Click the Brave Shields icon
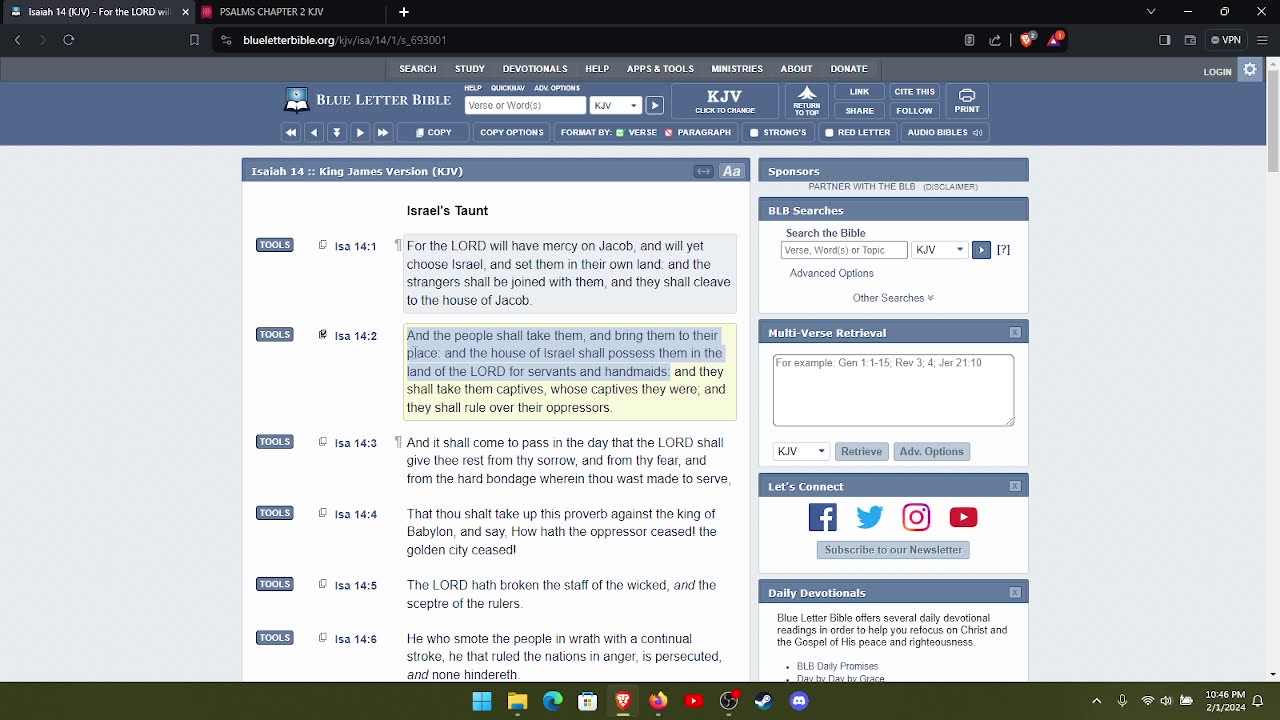The width and height of the screenshot is (1280, 720). (x=1026, y=40)
